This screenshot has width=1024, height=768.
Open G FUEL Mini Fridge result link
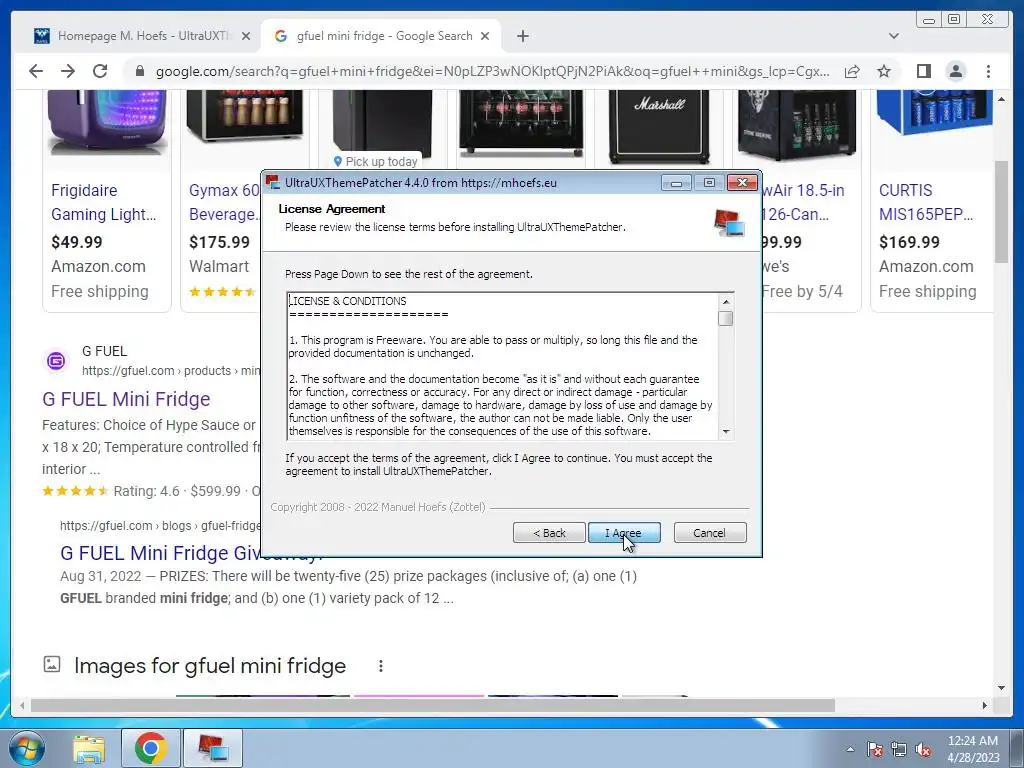[126, 399]
